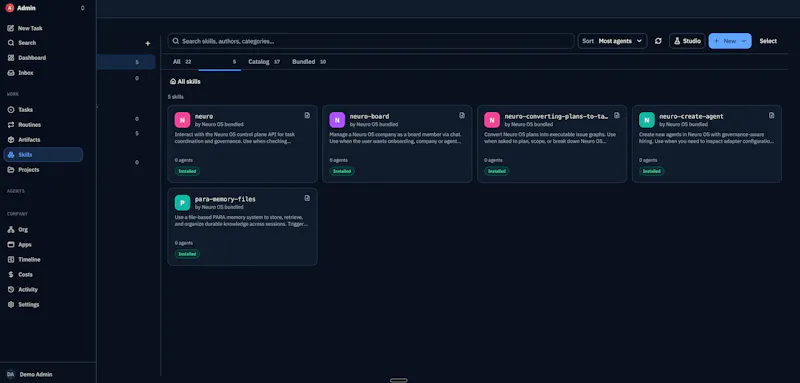This screenshot has height=383, width=800.
Task: Click Installed badge on neuro-create-agent card
Action: pyautogui.click(x=652, y=171)
